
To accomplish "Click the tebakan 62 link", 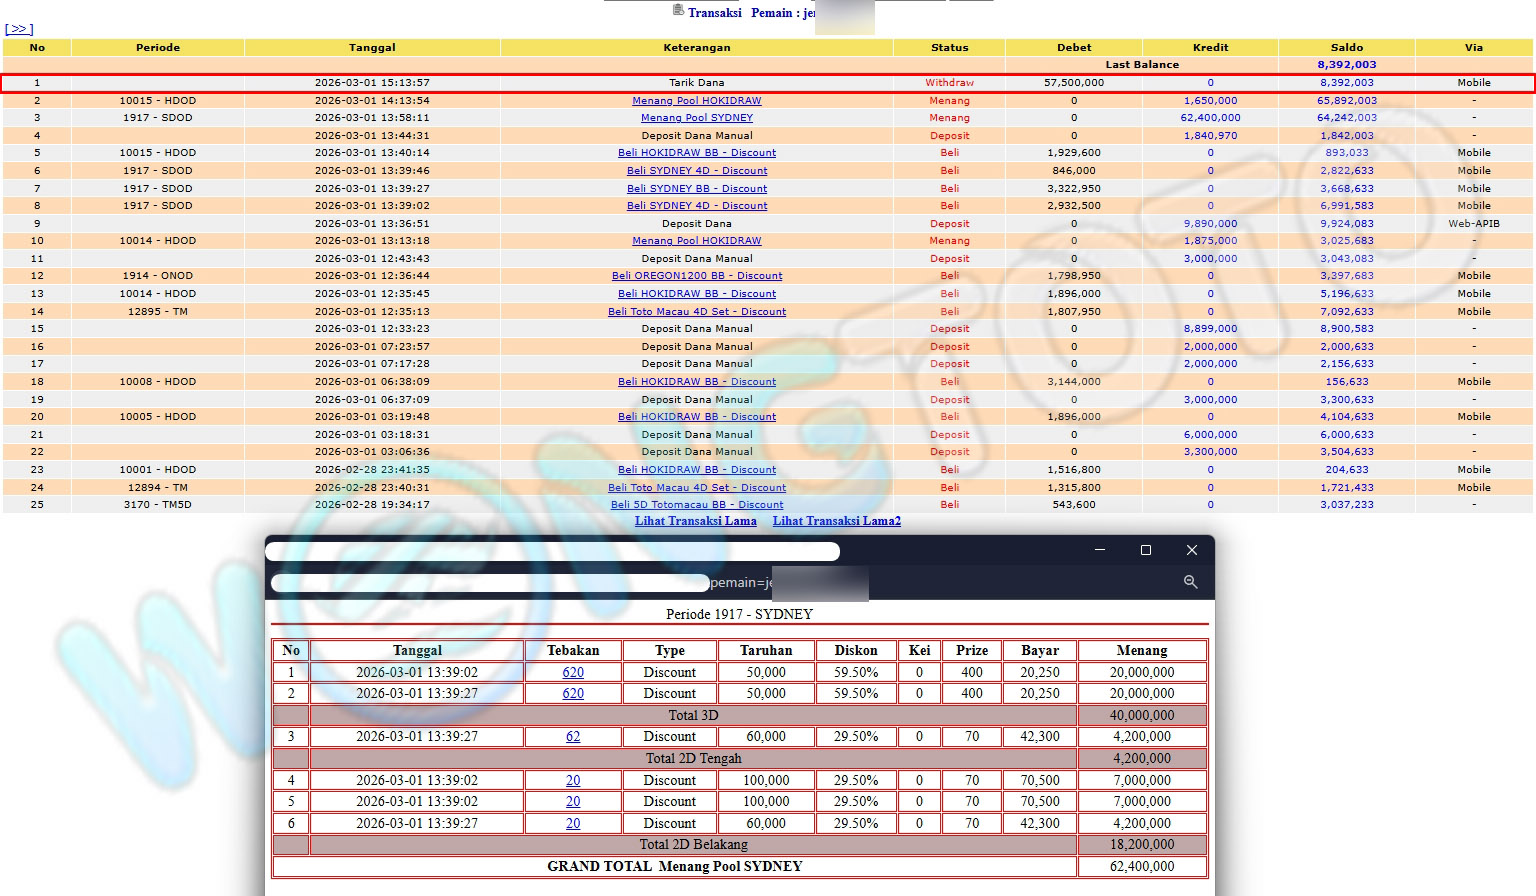I will pos(573,737).
